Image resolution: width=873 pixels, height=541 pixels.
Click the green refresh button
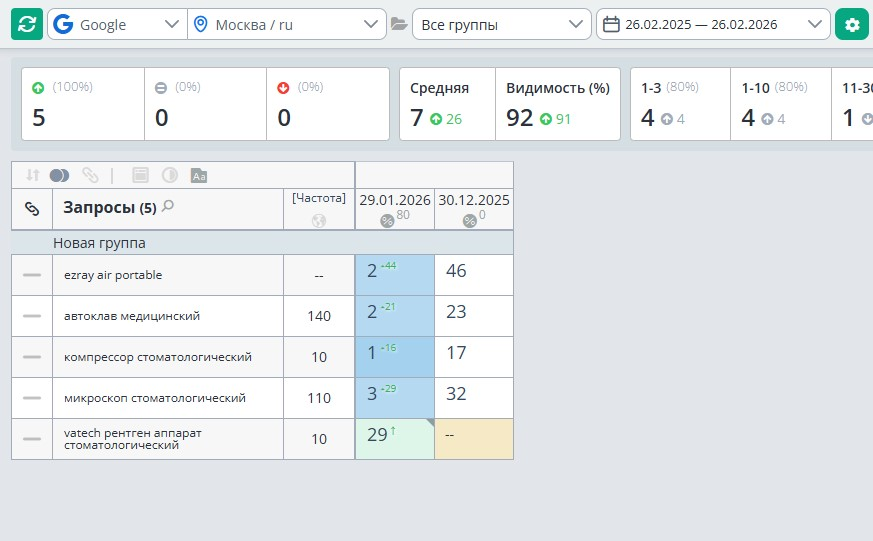27,24
